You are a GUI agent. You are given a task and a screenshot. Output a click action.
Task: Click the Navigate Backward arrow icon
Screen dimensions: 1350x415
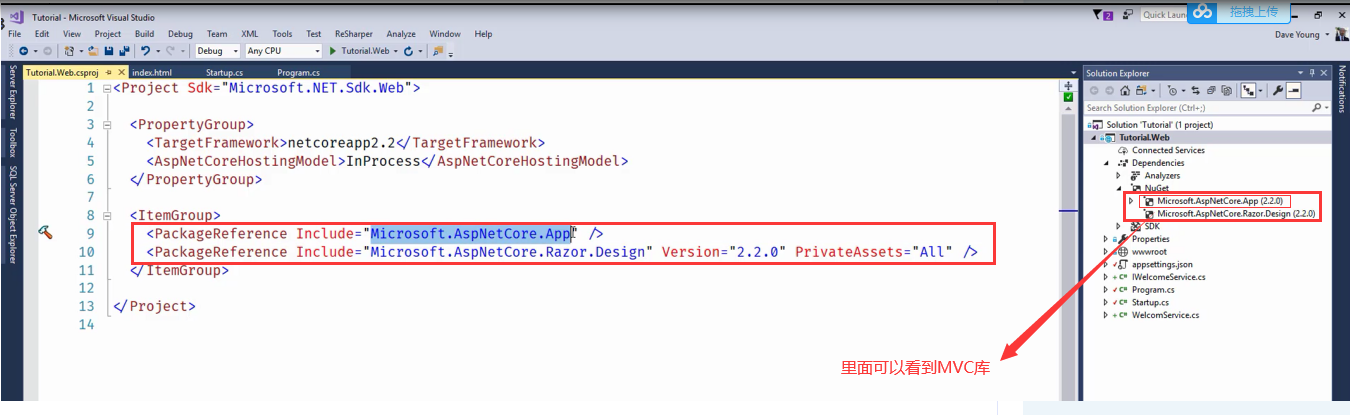click(23, 51)
